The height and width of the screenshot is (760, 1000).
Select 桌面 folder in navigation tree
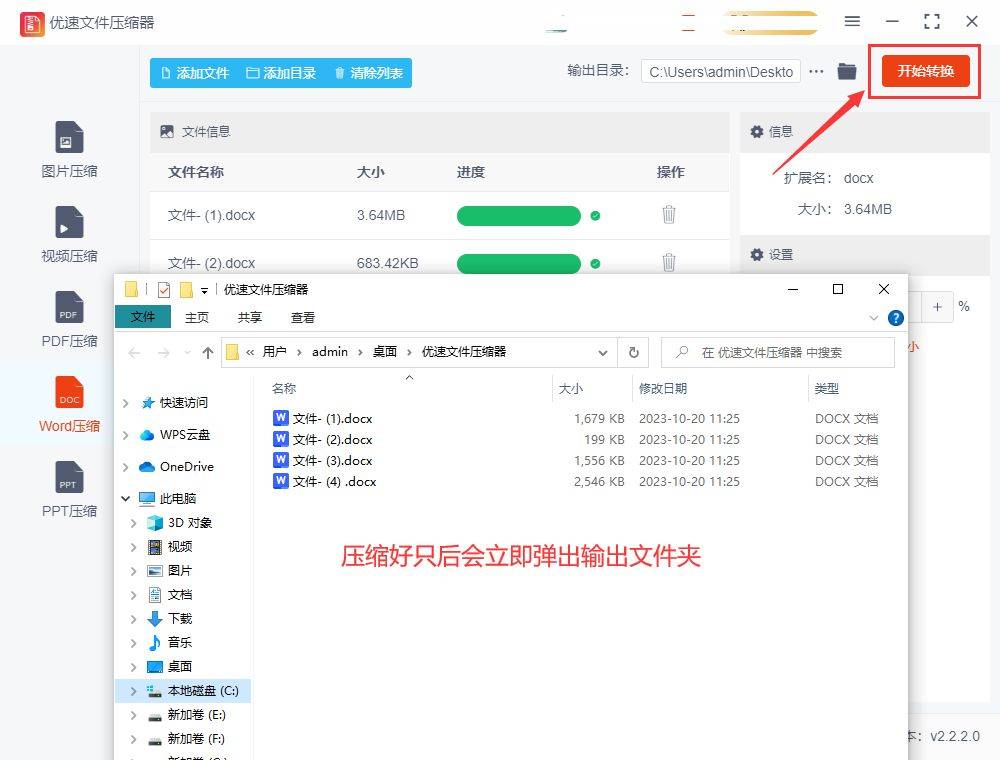coord(179,666)
